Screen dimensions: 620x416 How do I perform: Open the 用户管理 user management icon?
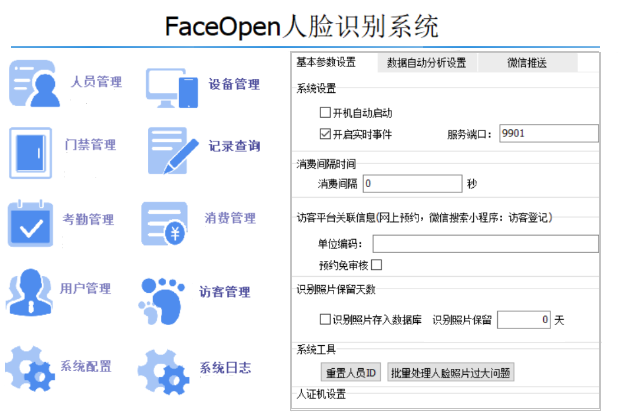30,291
